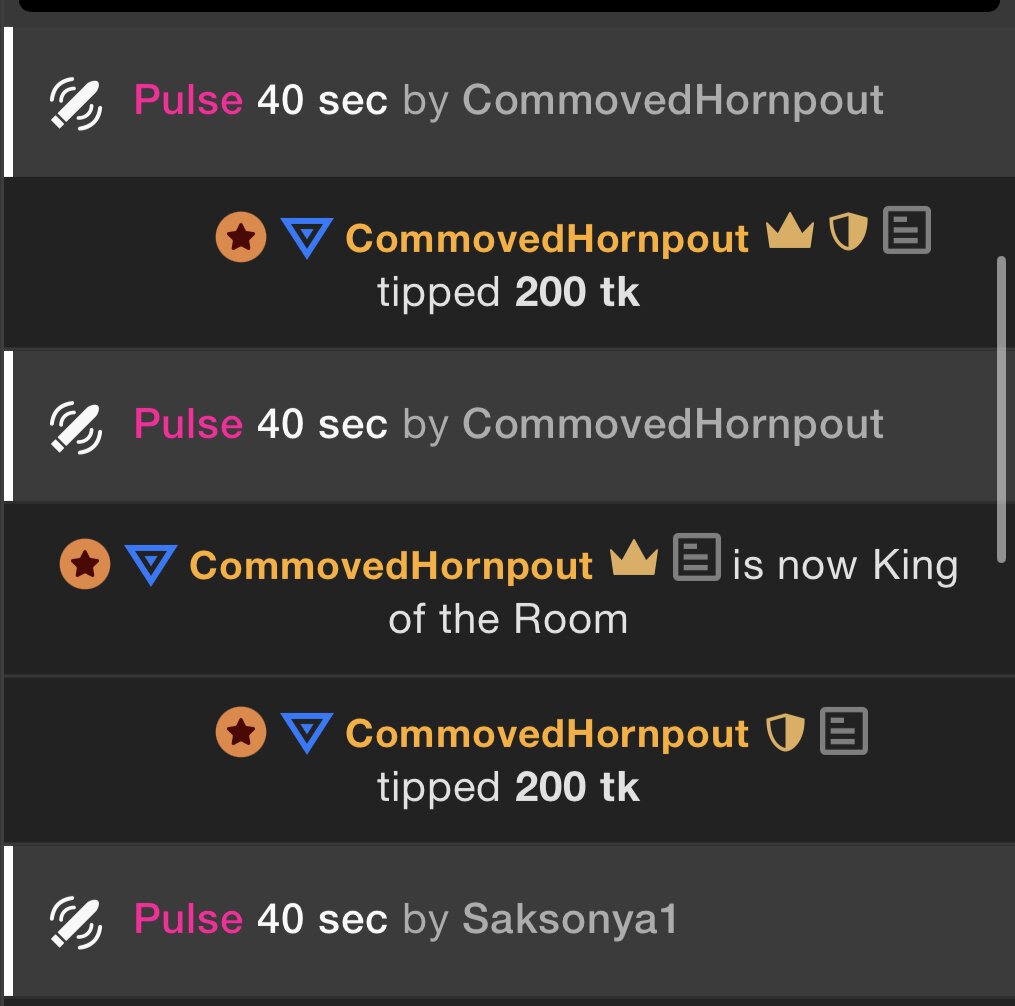Image resolution: width=1015 pixels, height=1006 pixels.
Task: Click the Pulse vibration icon beside Saksonya1
Action: pyautogui.click(x=75, y=921)
